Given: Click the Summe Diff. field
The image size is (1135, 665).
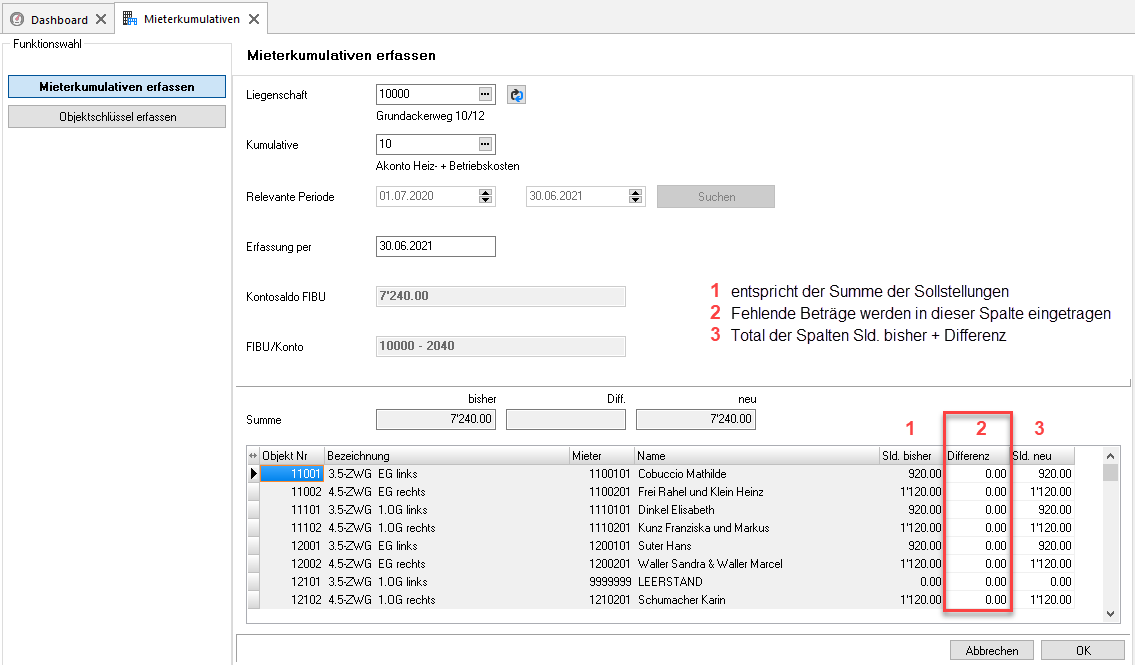Looking at the screenshot, I should click(x=565, y=420).
